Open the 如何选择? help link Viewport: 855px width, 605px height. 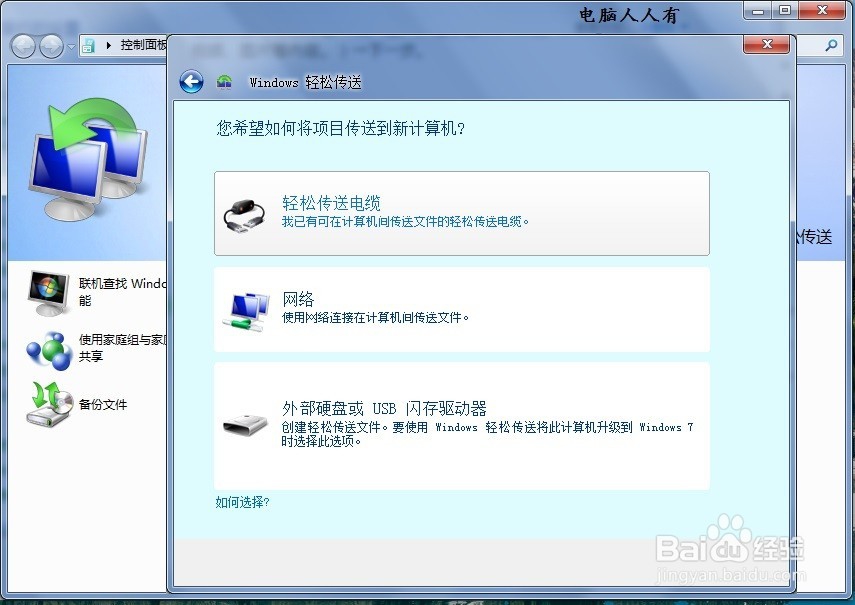(x=242, y=502)
